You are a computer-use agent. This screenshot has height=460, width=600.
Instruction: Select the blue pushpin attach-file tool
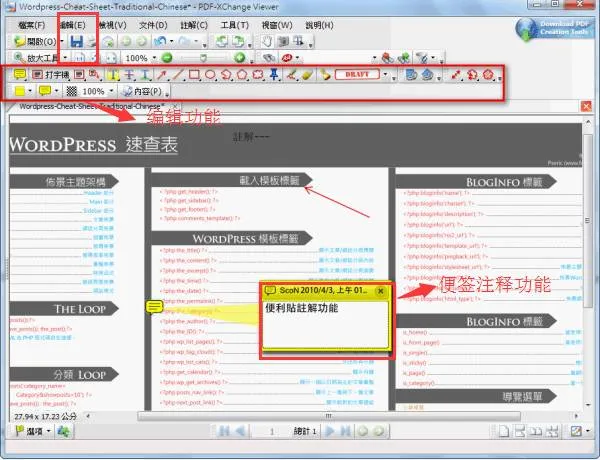coord(274,74)
